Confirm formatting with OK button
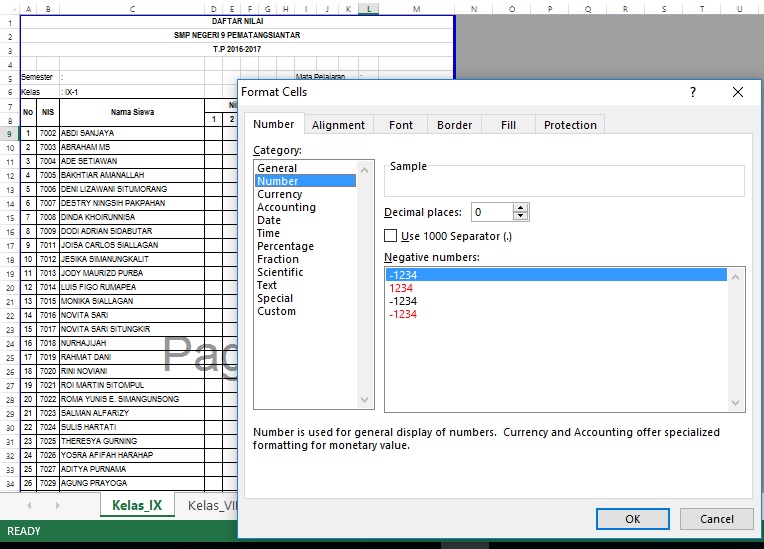 point(632,519)
